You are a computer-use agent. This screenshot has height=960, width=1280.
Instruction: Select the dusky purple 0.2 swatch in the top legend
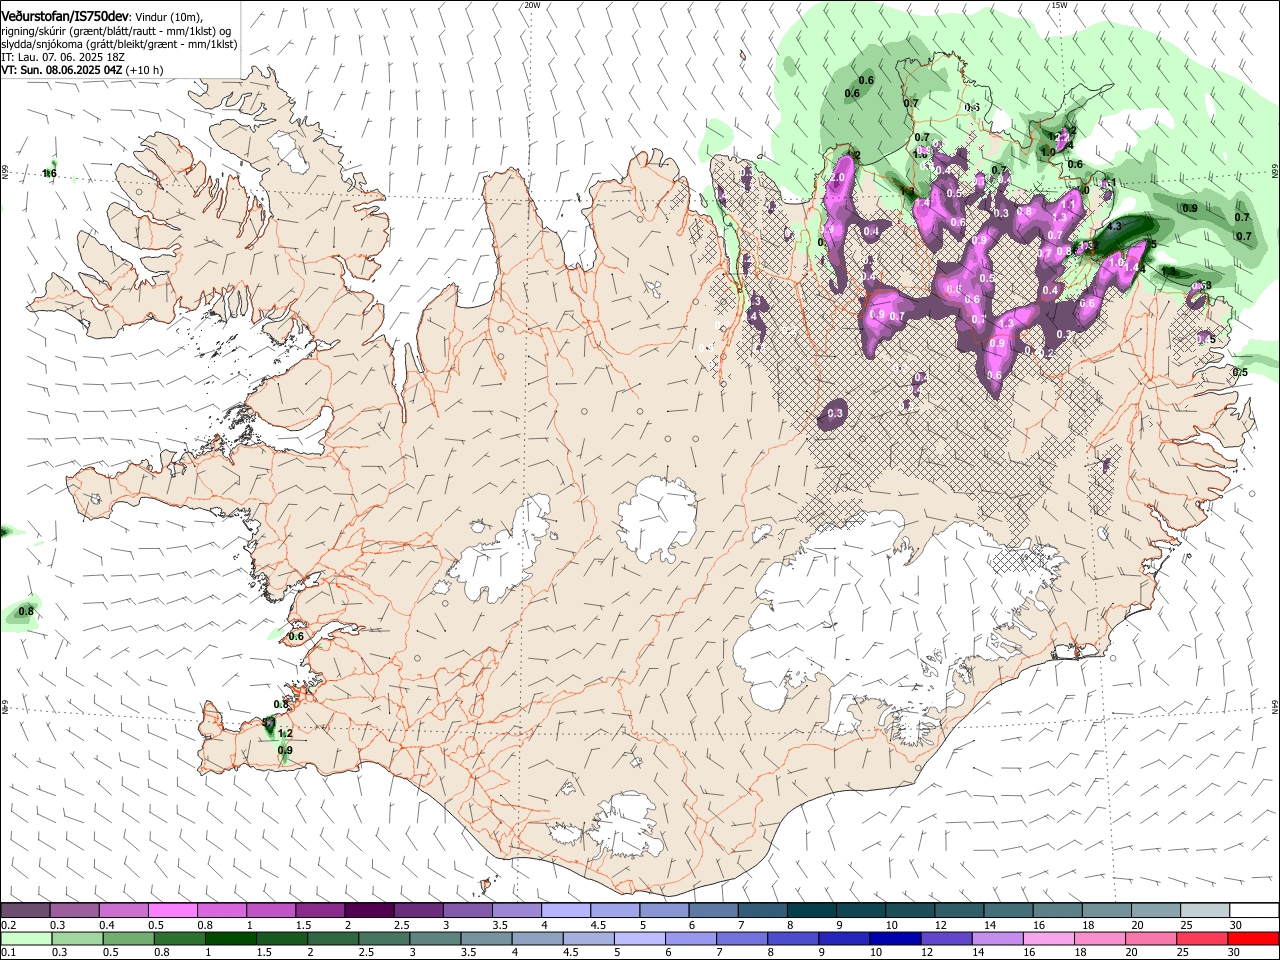(x=25, y=911)
